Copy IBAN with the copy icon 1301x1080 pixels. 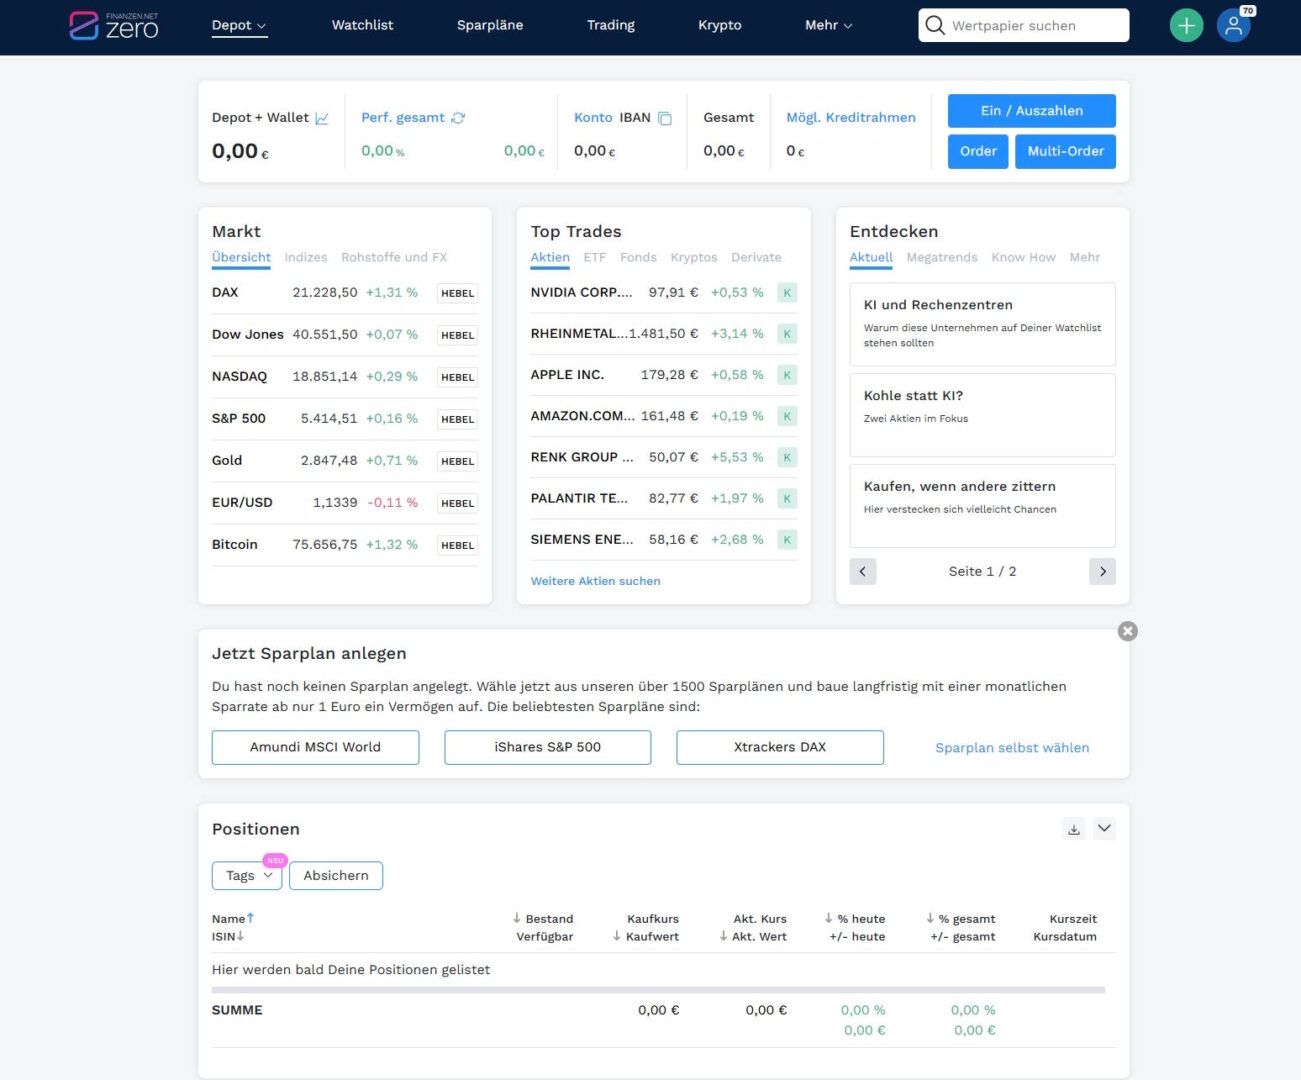pyautogui.click(x=665, y=118)
